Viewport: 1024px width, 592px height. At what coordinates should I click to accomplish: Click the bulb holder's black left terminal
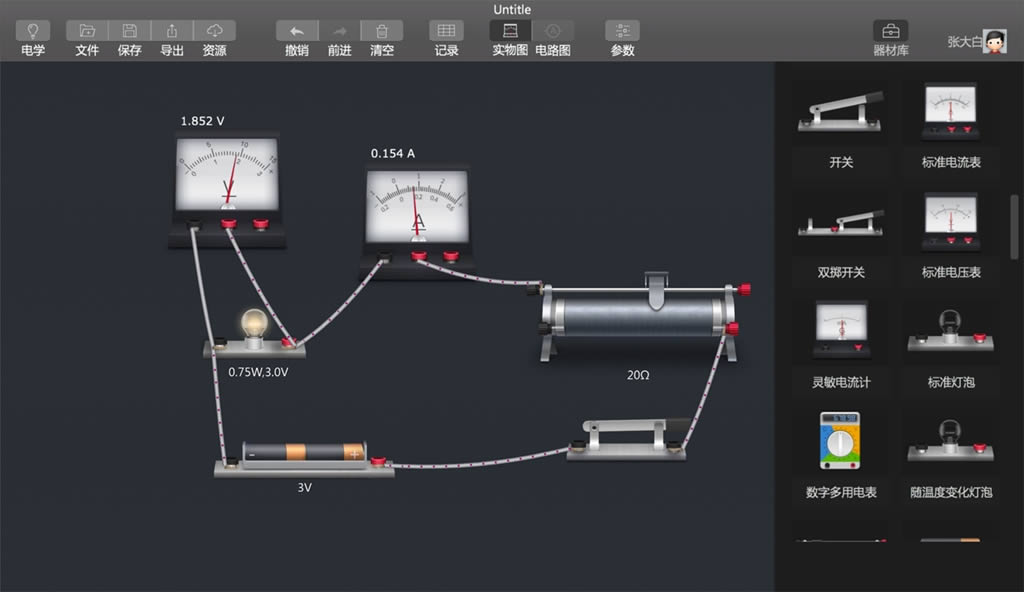221,342
